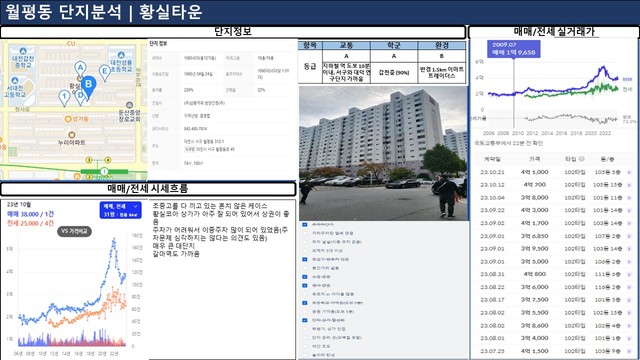Click 3억 6,850 price in 23.09.01 row
The height and width of the screenshot is (360, 640).
[534, 236]
